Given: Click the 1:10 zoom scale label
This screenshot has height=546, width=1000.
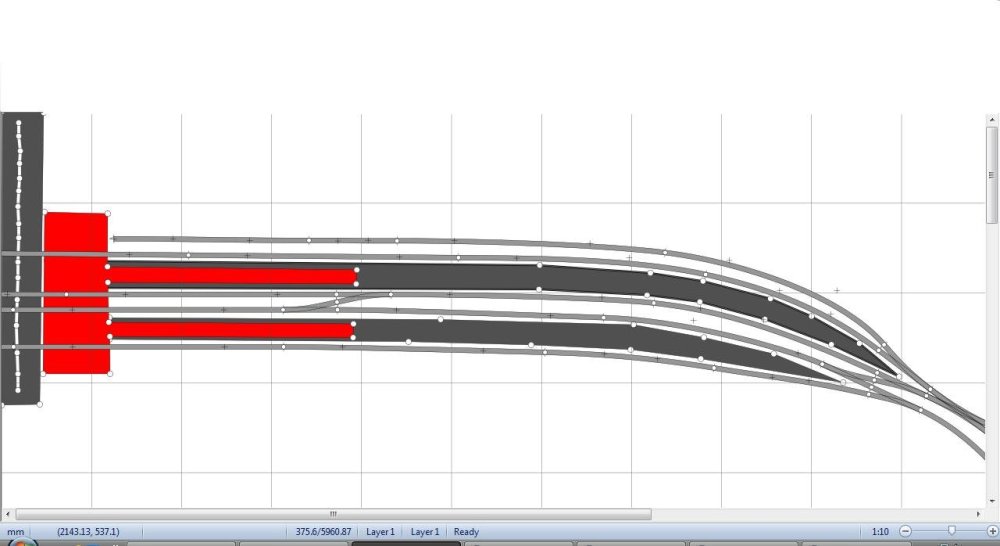Looking at the screenshot, I should click(x=880, y=532).
